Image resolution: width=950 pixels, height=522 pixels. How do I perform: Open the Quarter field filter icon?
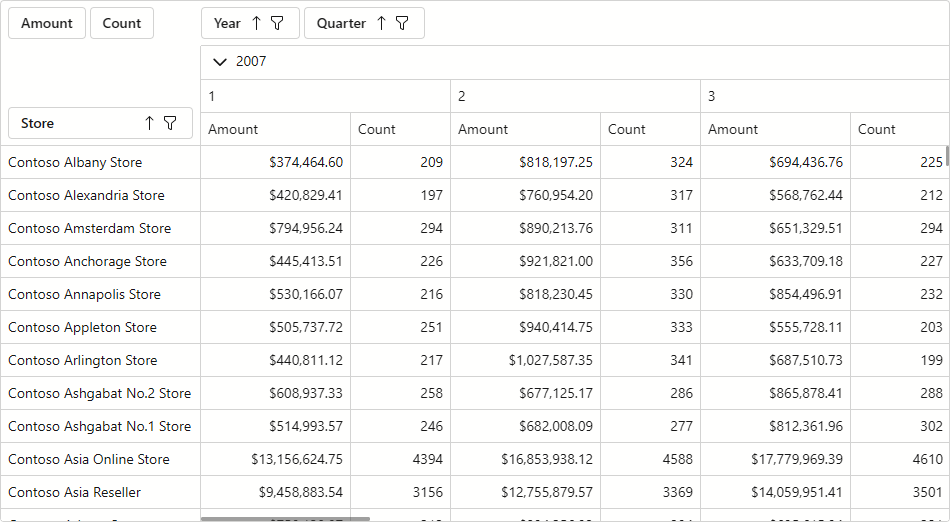click(x=402, y=23)
